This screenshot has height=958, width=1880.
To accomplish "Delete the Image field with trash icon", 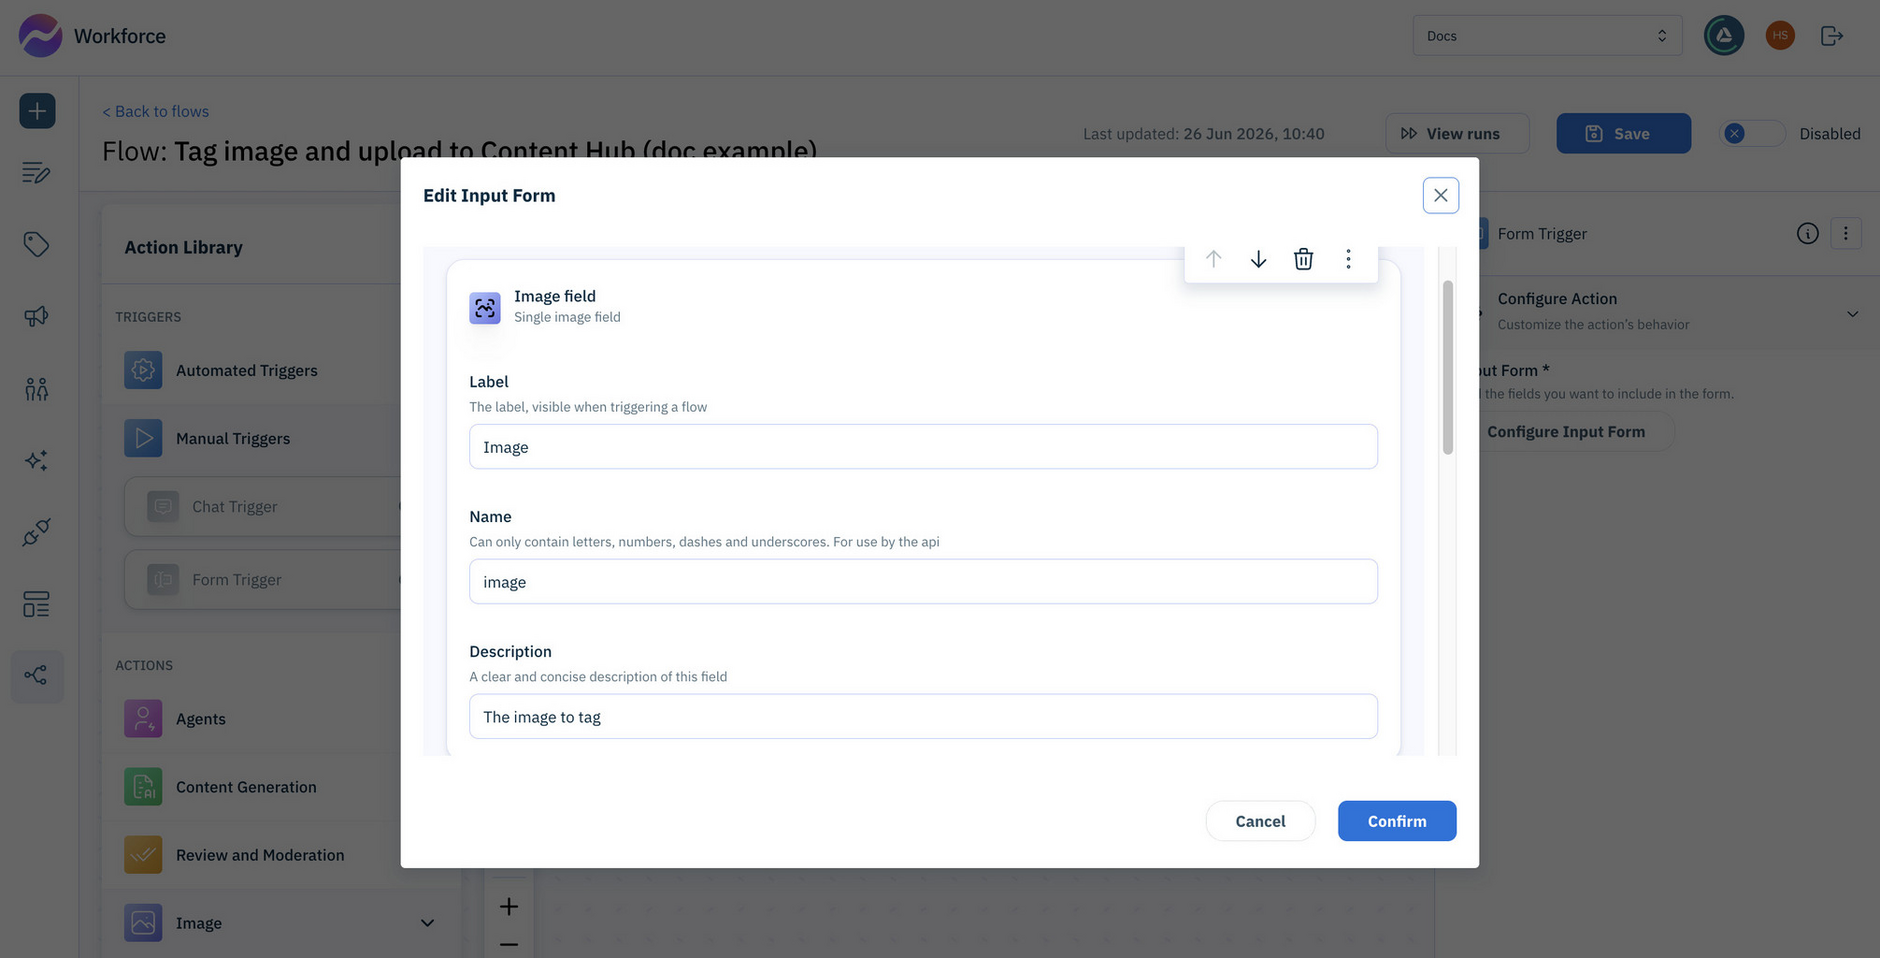I will point(1303,259).
